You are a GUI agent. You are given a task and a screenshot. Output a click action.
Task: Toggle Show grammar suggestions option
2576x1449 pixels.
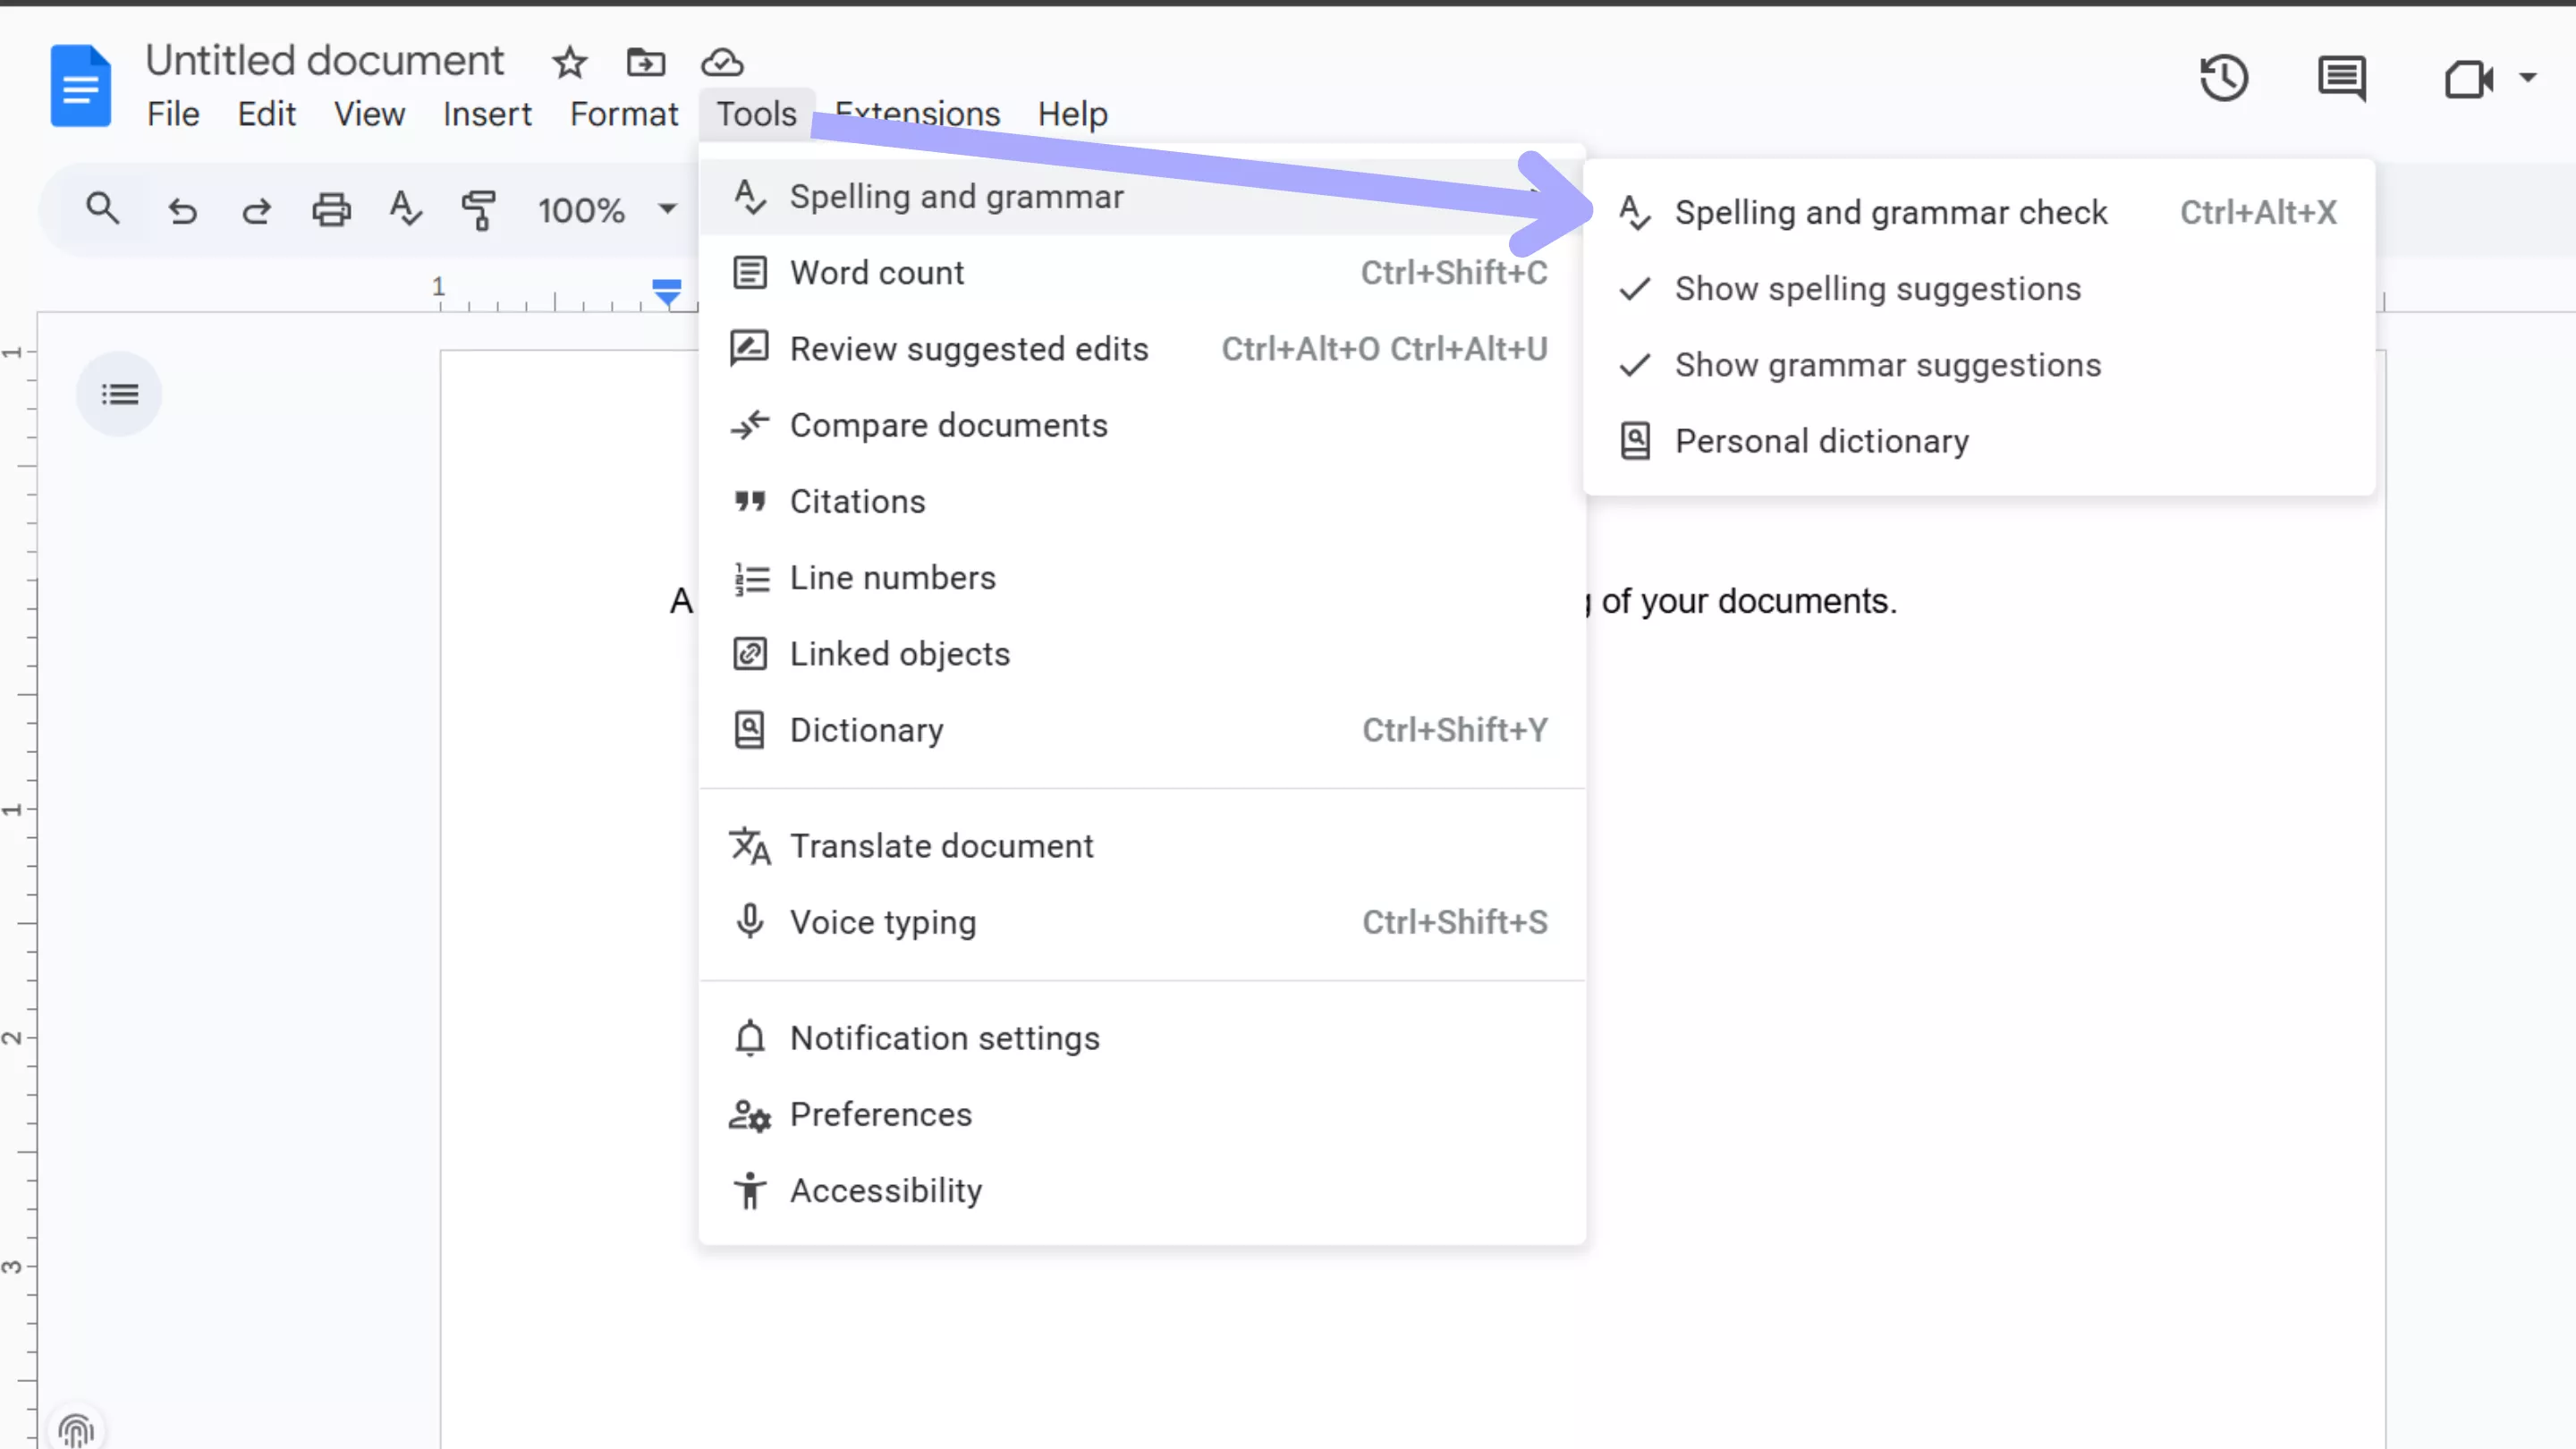pos(1887,365)
